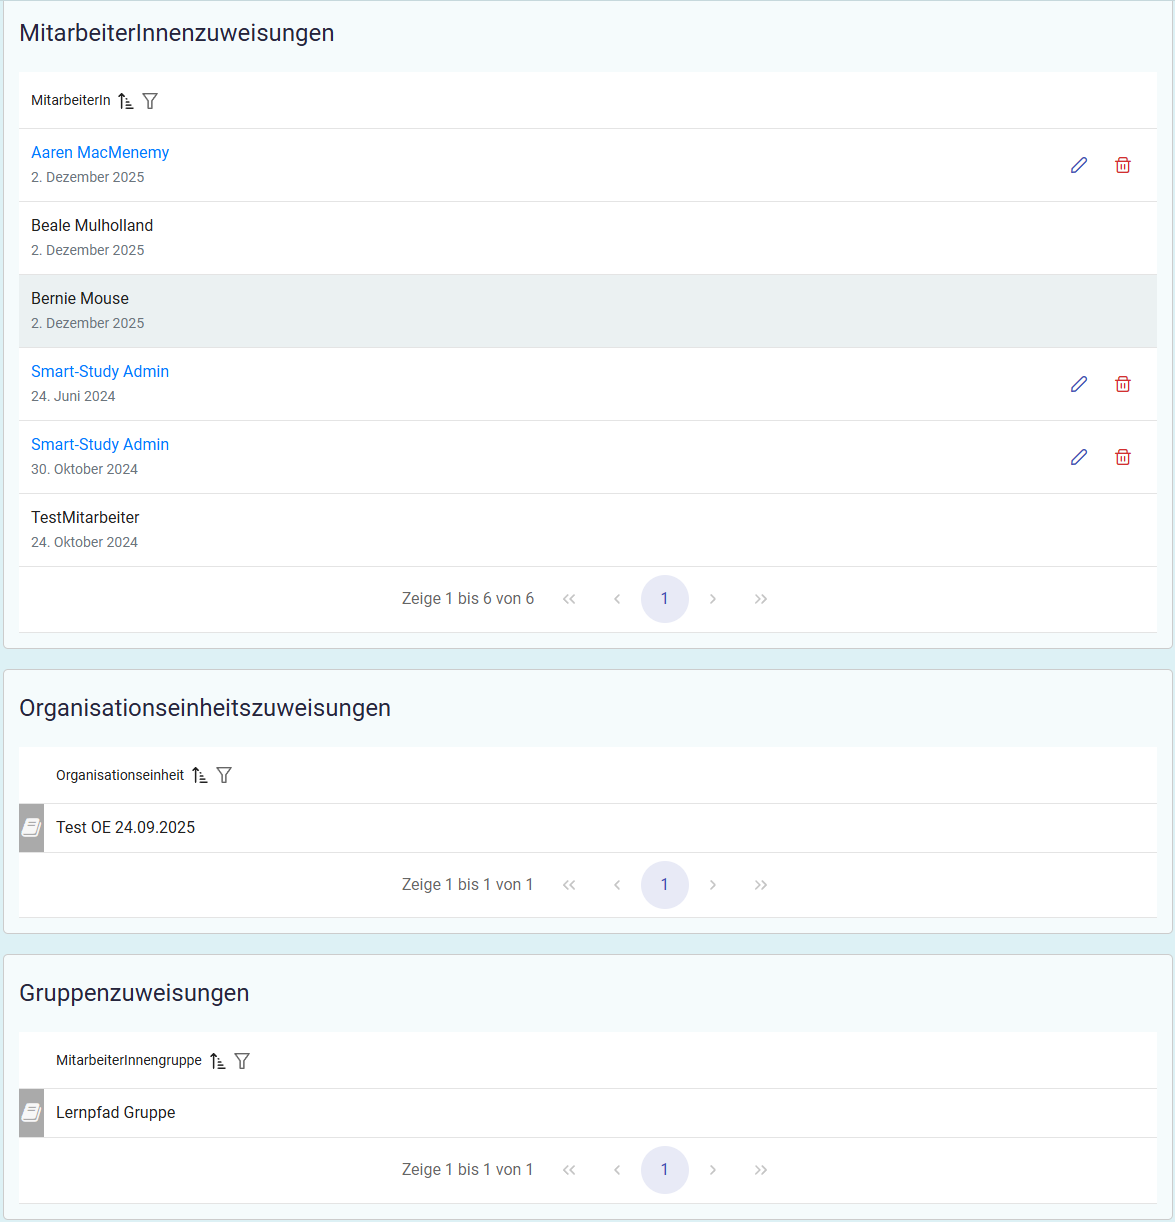Click the book icon beside Lernpfad Gruppe
1175x1222 pixels.
(31, 1113)
